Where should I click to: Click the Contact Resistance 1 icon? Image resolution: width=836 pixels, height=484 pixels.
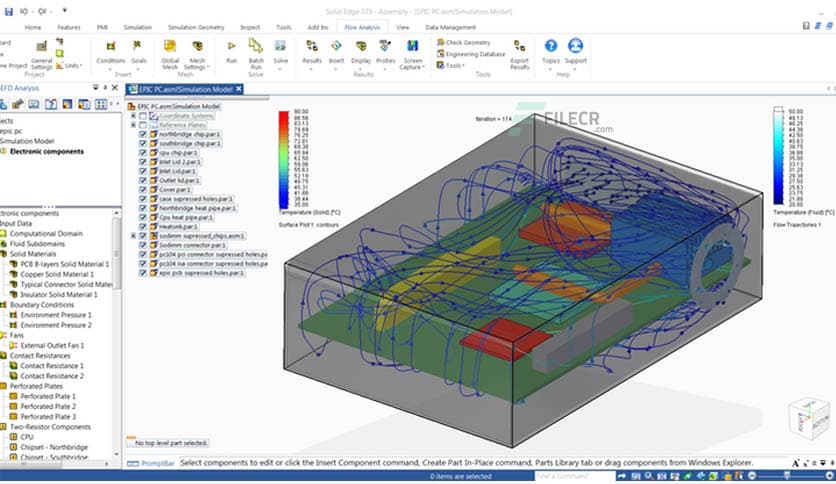pyautogui.click(x=13, y=366)
